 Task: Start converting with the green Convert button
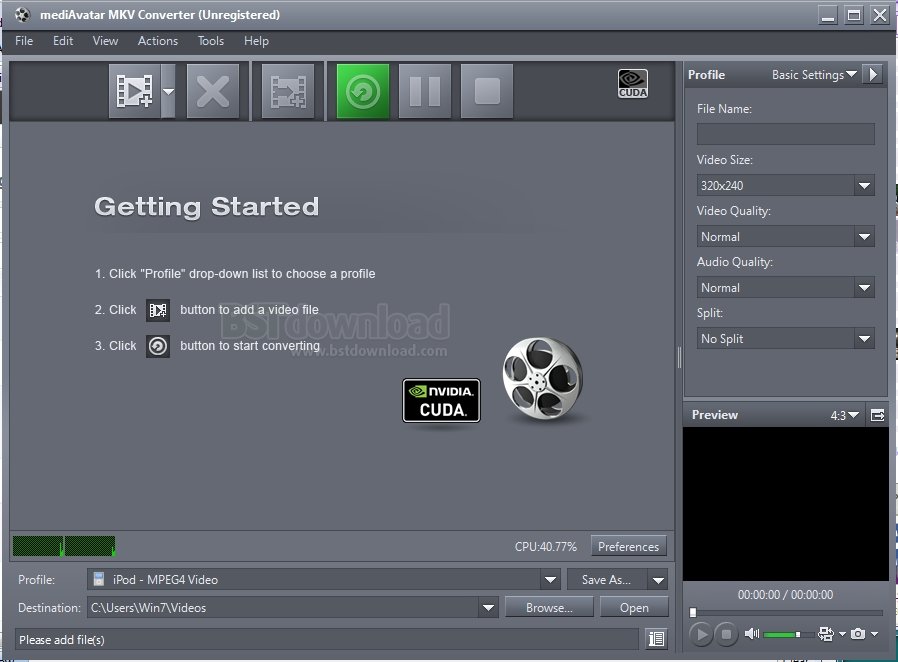coord(363,90)
